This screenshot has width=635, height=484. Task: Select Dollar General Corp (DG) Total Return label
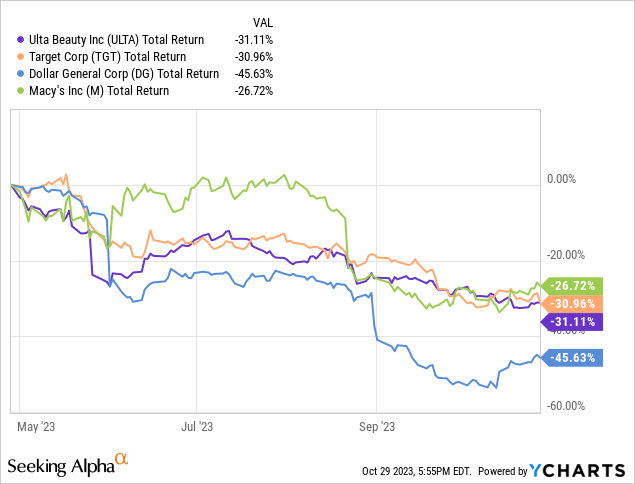118,73
